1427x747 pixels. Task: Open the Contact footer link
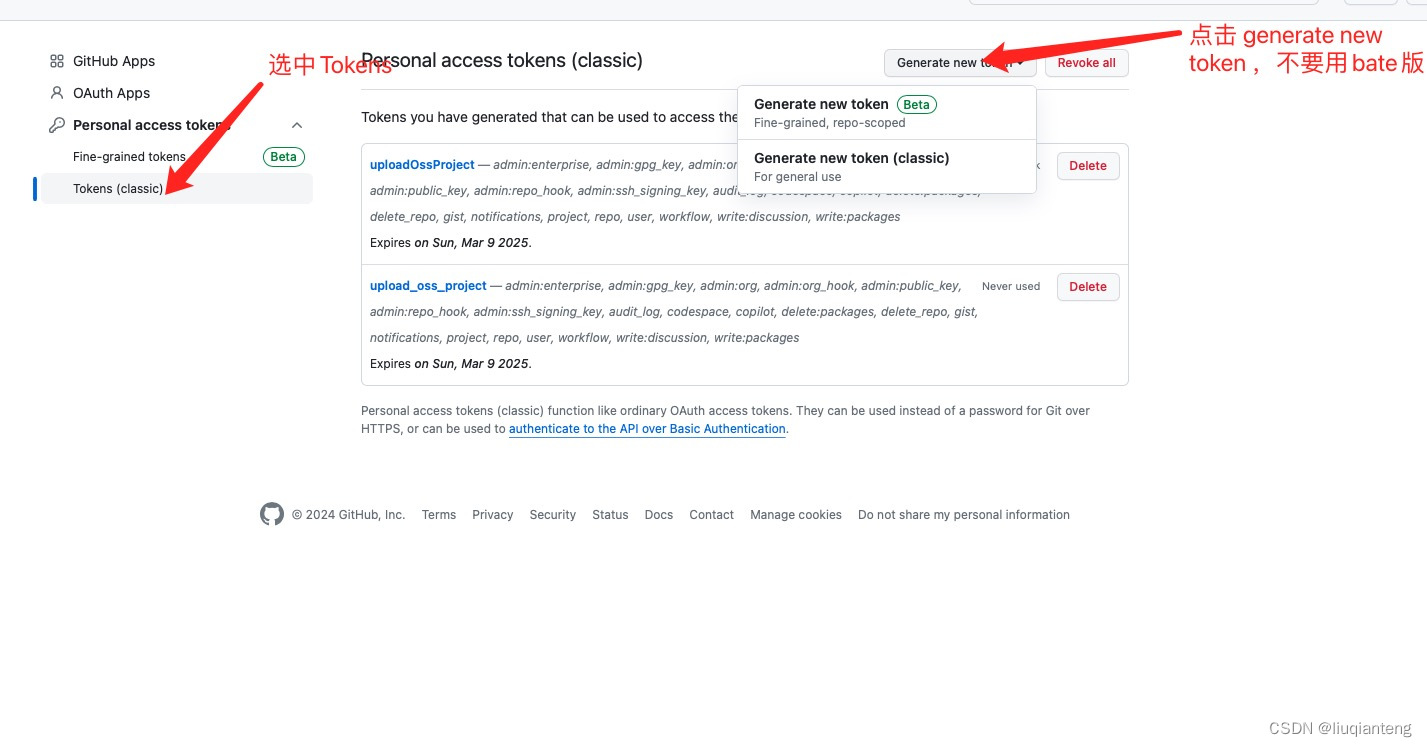pyautogui.click(x=712, y=515)
